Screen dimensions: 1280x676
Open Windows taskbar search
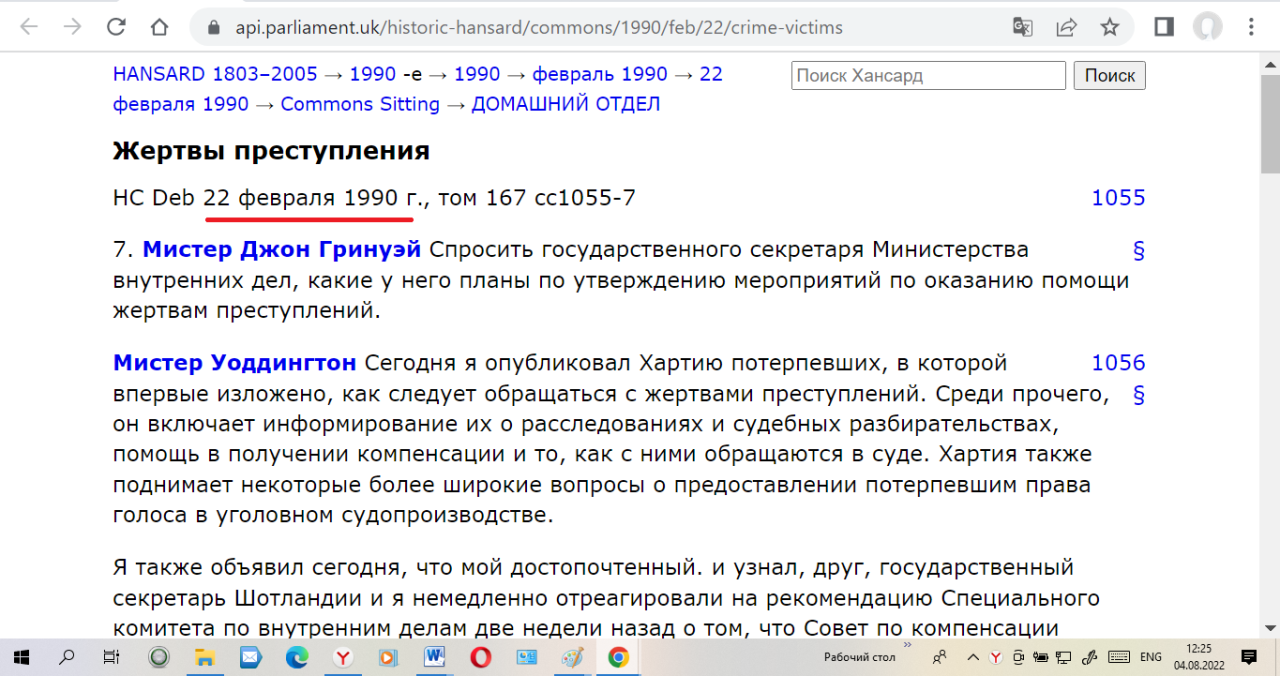tap(66, 657)
